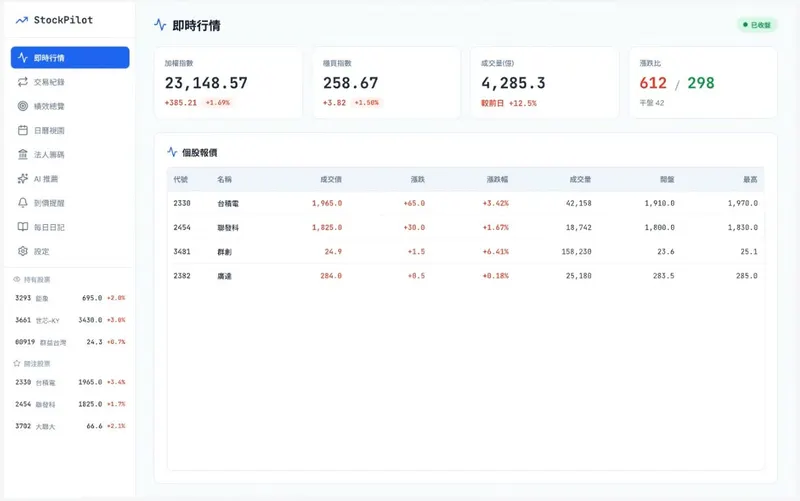Viewport: 800px width, 501px height.
Task: Open AI 推薦 via its sparkle icon
Action: click(x=22, y=179)
